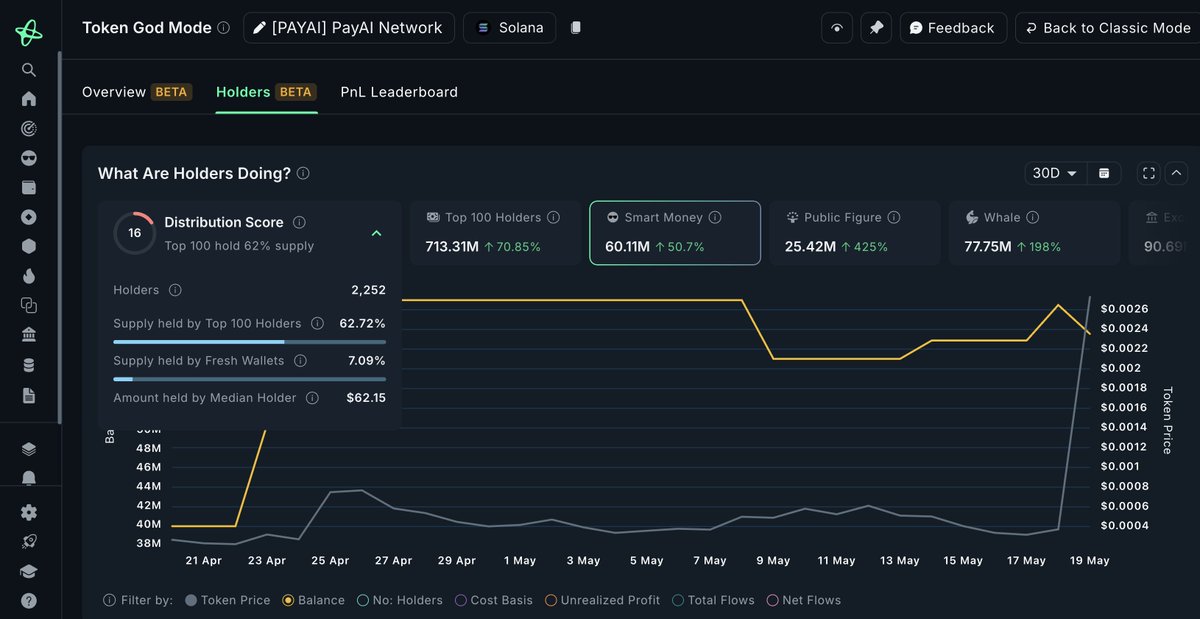Select Net Flows filter radio
The width and height of the screenshot is (1200, 619).
772,600
